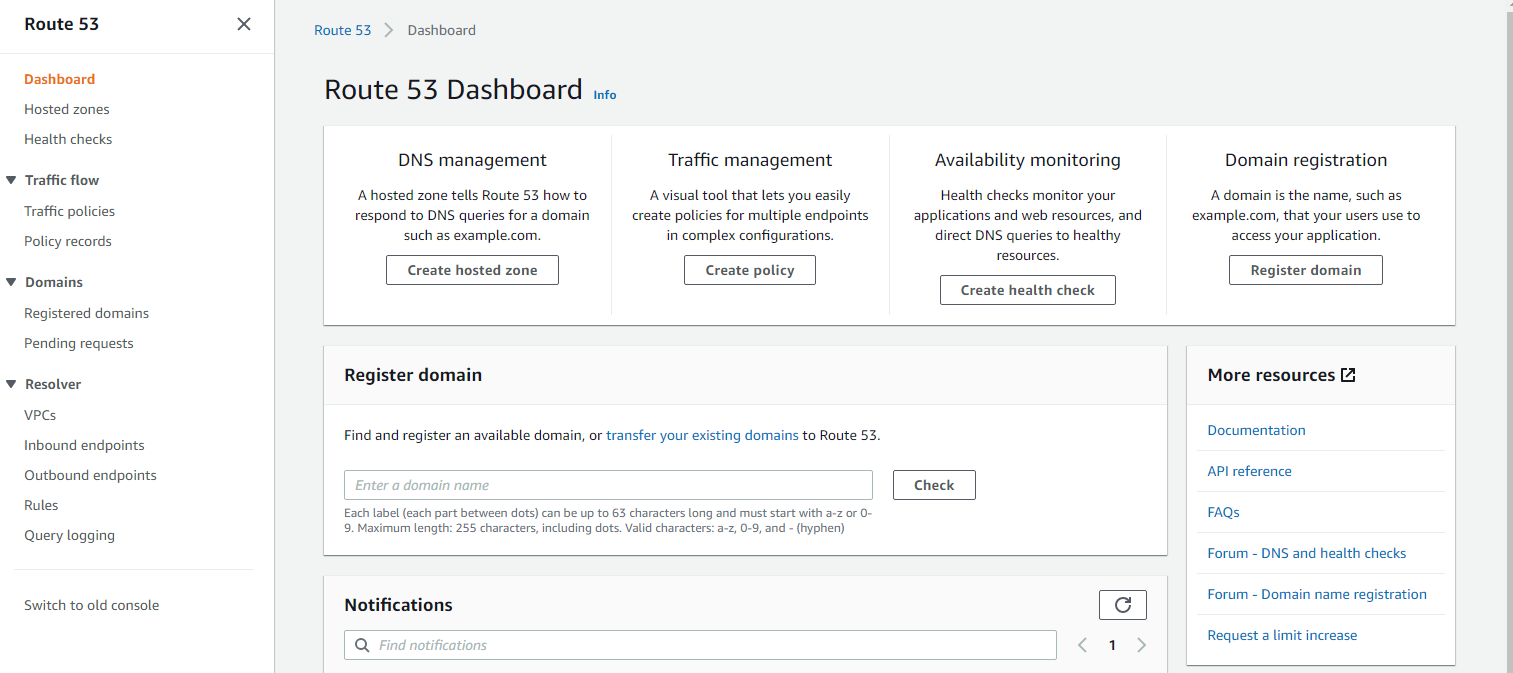Click Create health check button
This screenshot has width=1513, height=673.
(1028, 290)
